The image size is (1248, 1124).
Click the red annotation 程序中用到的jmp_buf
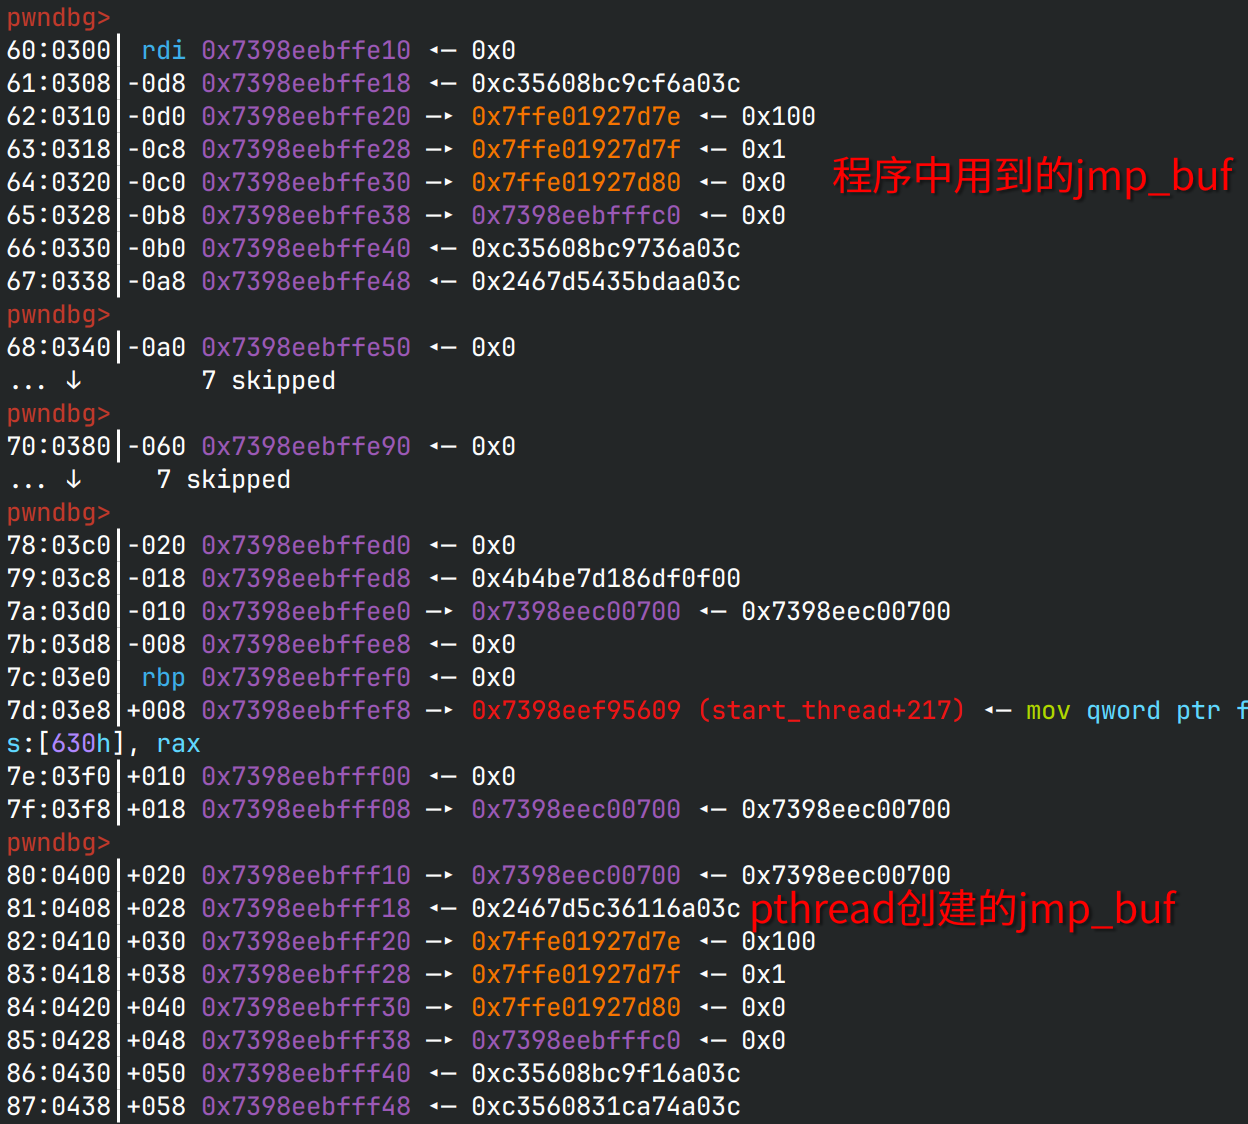(1032, 175)
